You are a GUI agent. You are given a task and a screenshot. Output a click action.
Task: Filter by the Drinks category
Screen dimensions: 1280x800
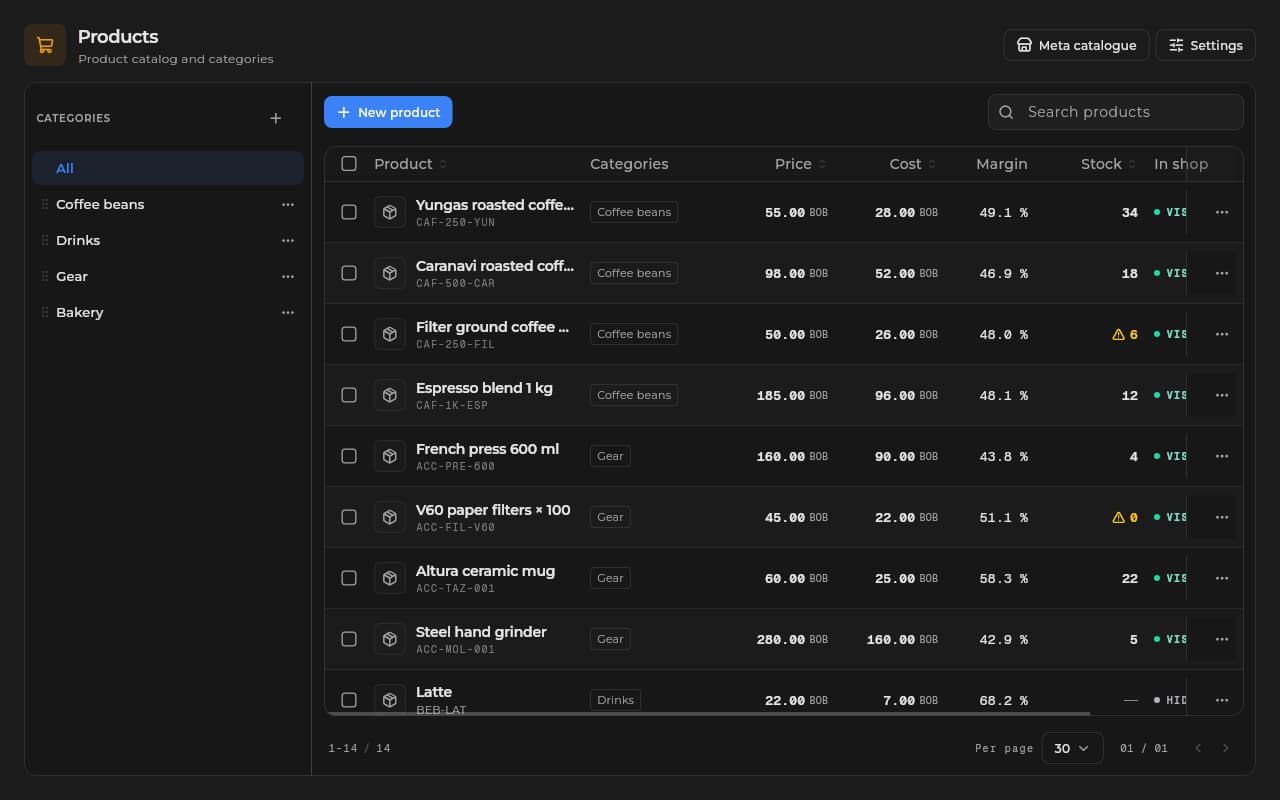tap(168, 240)
